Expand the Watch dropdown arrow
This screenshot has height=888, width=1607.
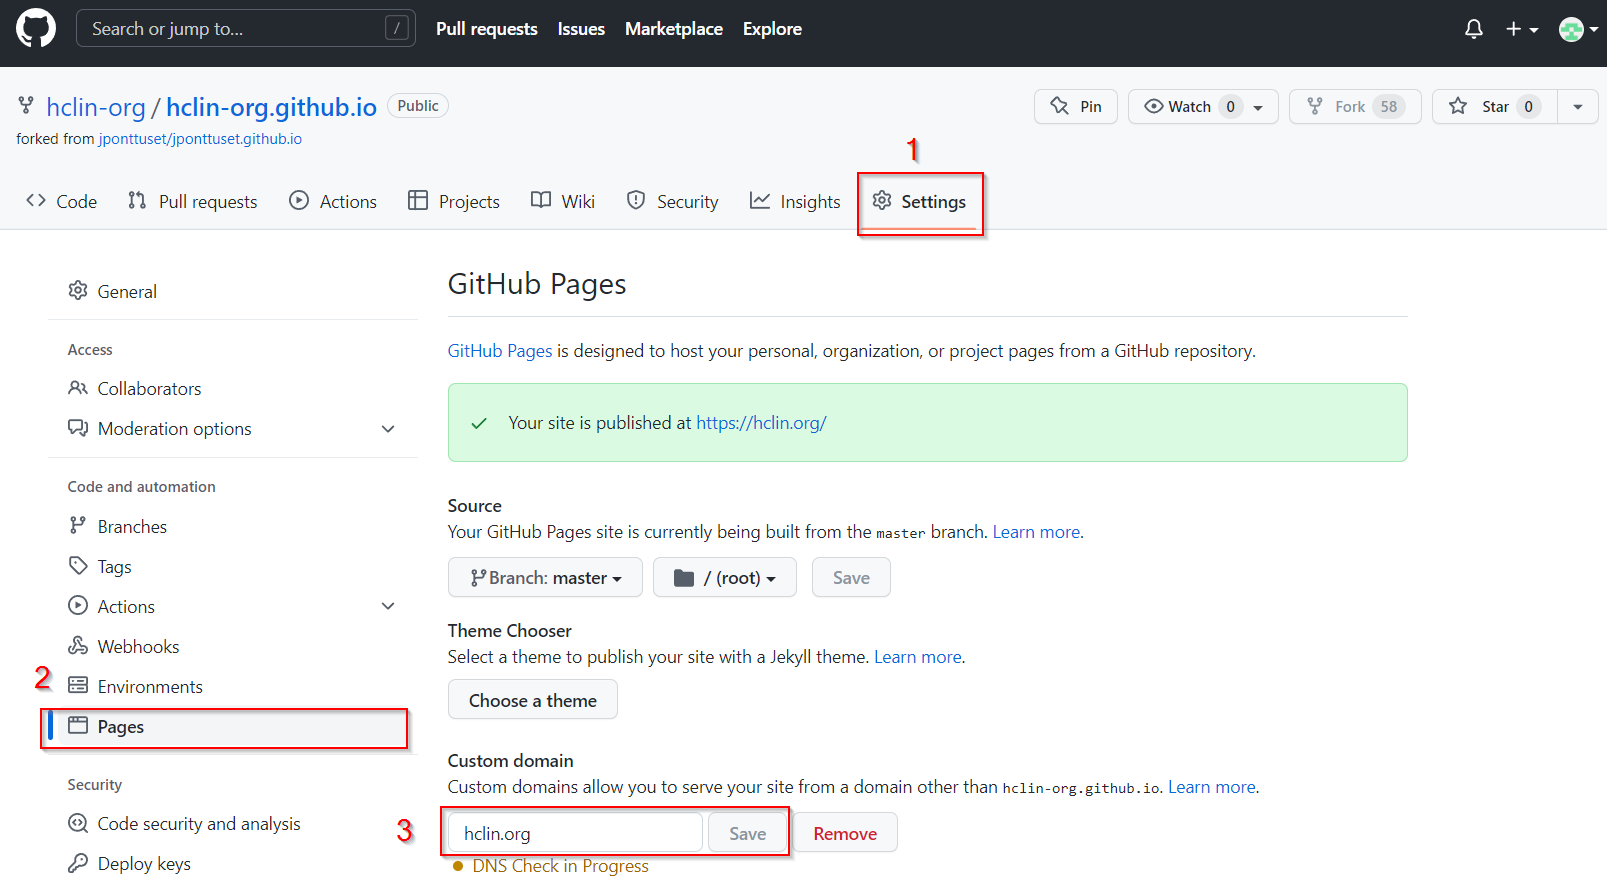pos(1259,106)
